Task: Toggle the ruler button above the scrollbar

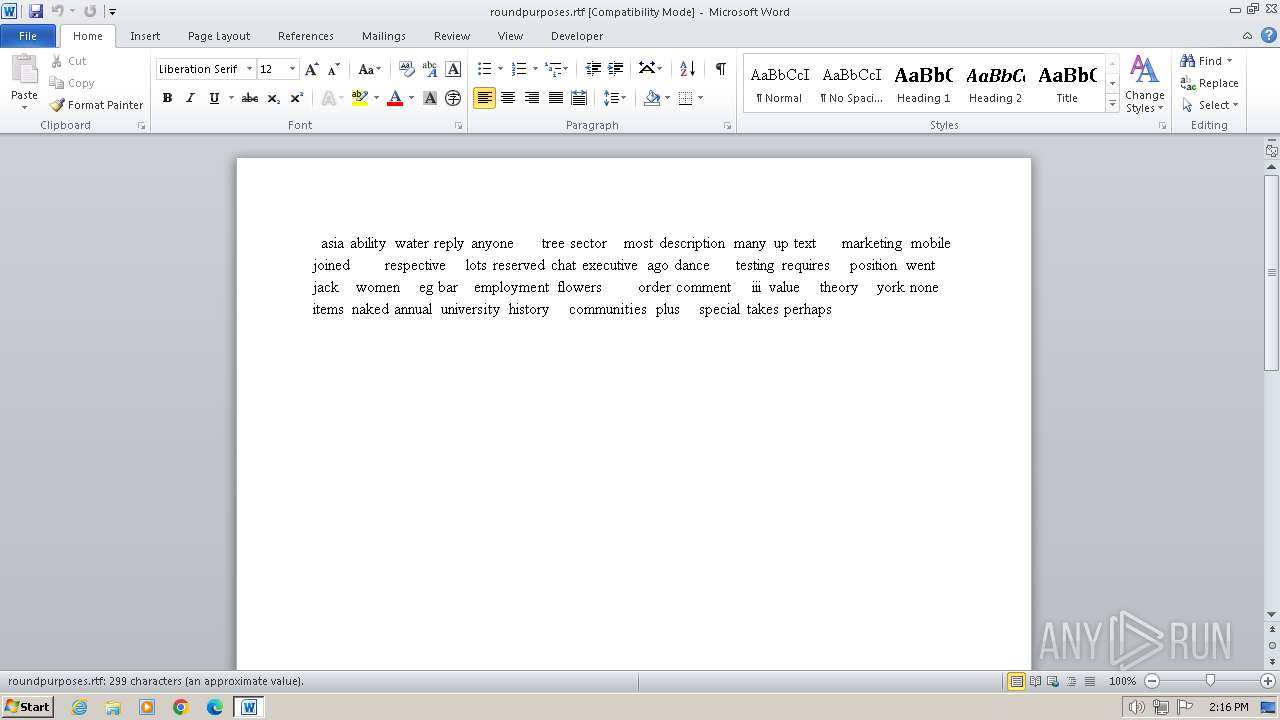Action: [1271, 151]
